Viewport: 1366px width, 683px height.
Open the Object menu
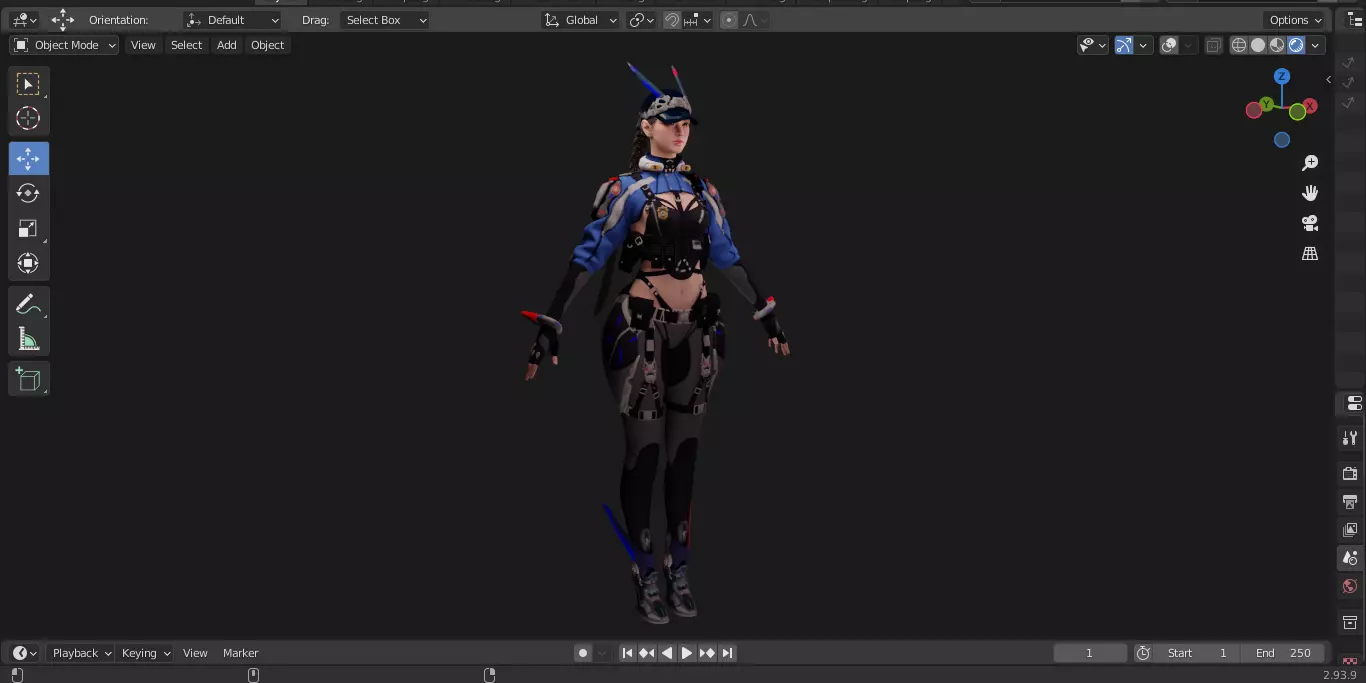[267, 45]
